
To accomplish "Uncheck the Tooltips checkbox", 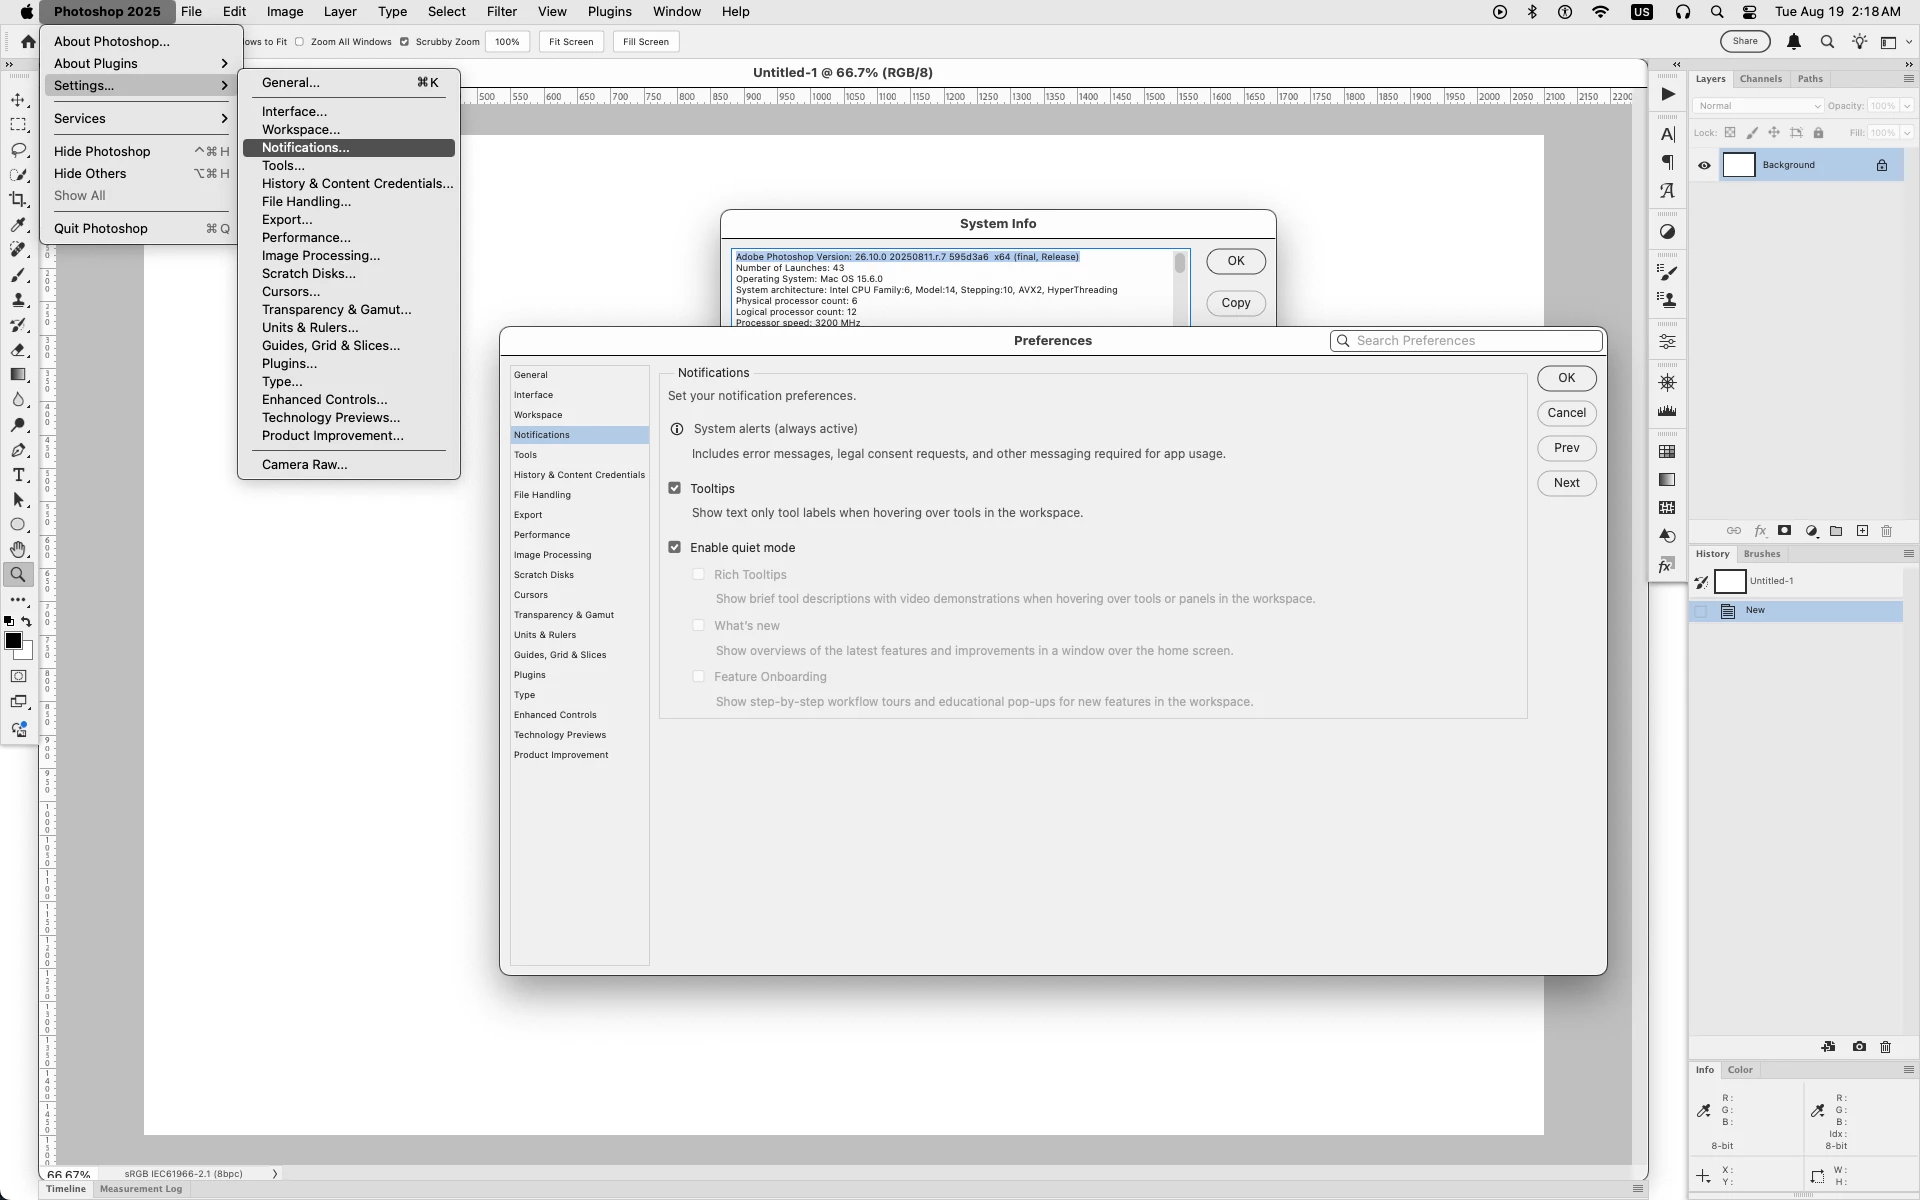I will coord(675,488).
